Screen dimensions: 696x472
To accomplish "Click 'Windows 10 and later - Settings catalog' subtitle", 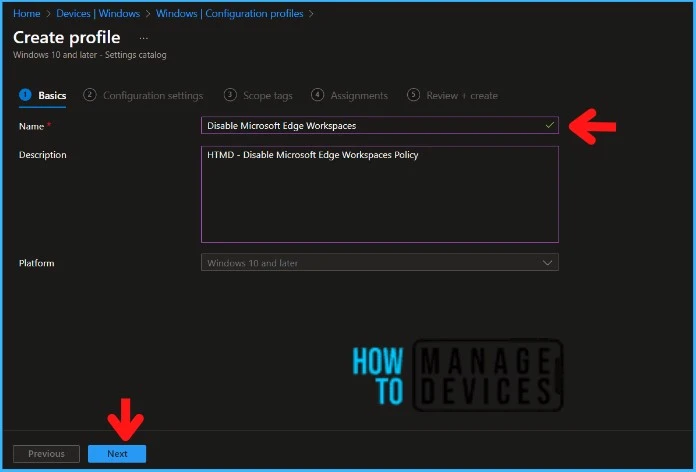I will coord(90,55).
